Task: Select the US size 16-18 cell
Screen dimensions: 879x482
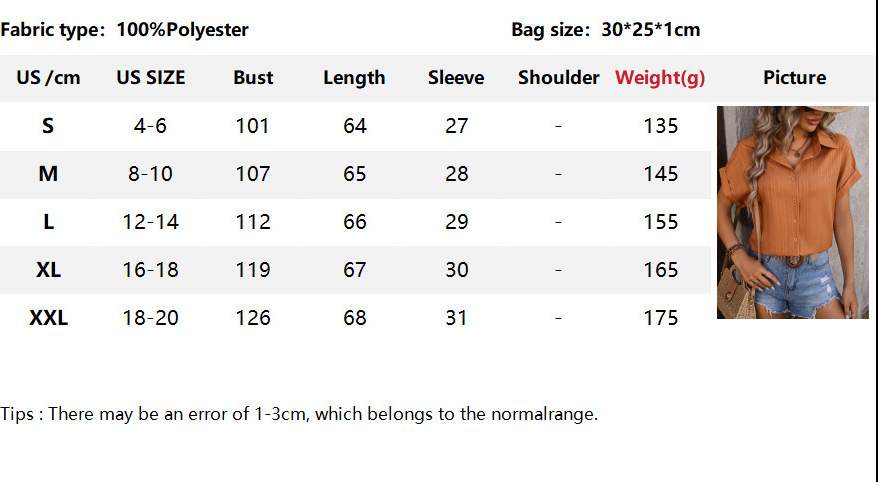Action: pos(151,270)
